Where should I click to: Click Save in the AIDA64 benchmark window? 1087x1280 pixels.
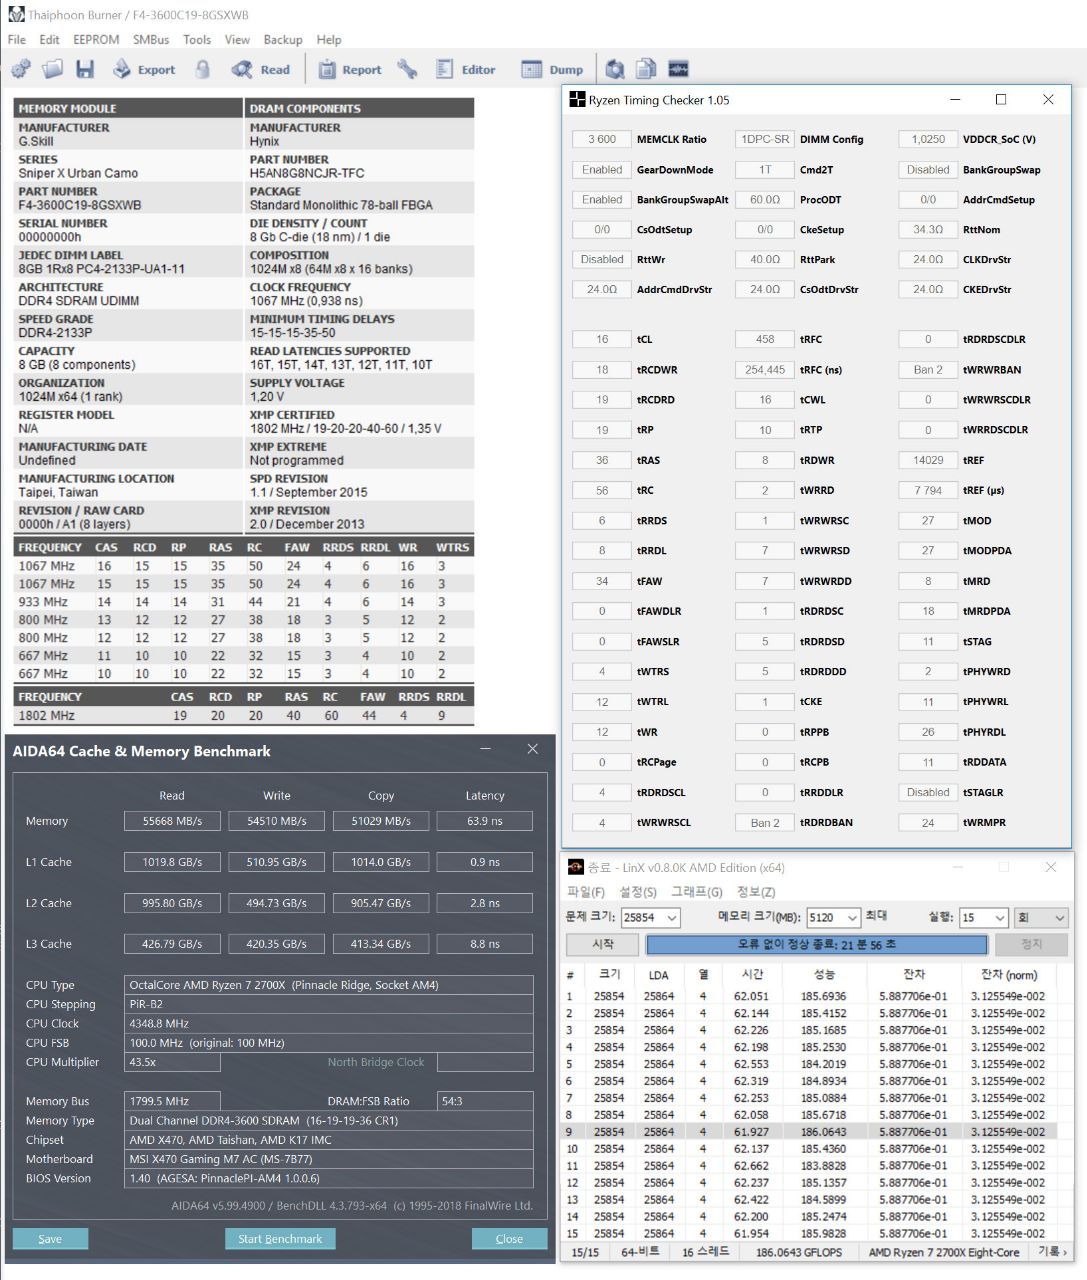pos(50,1239)
